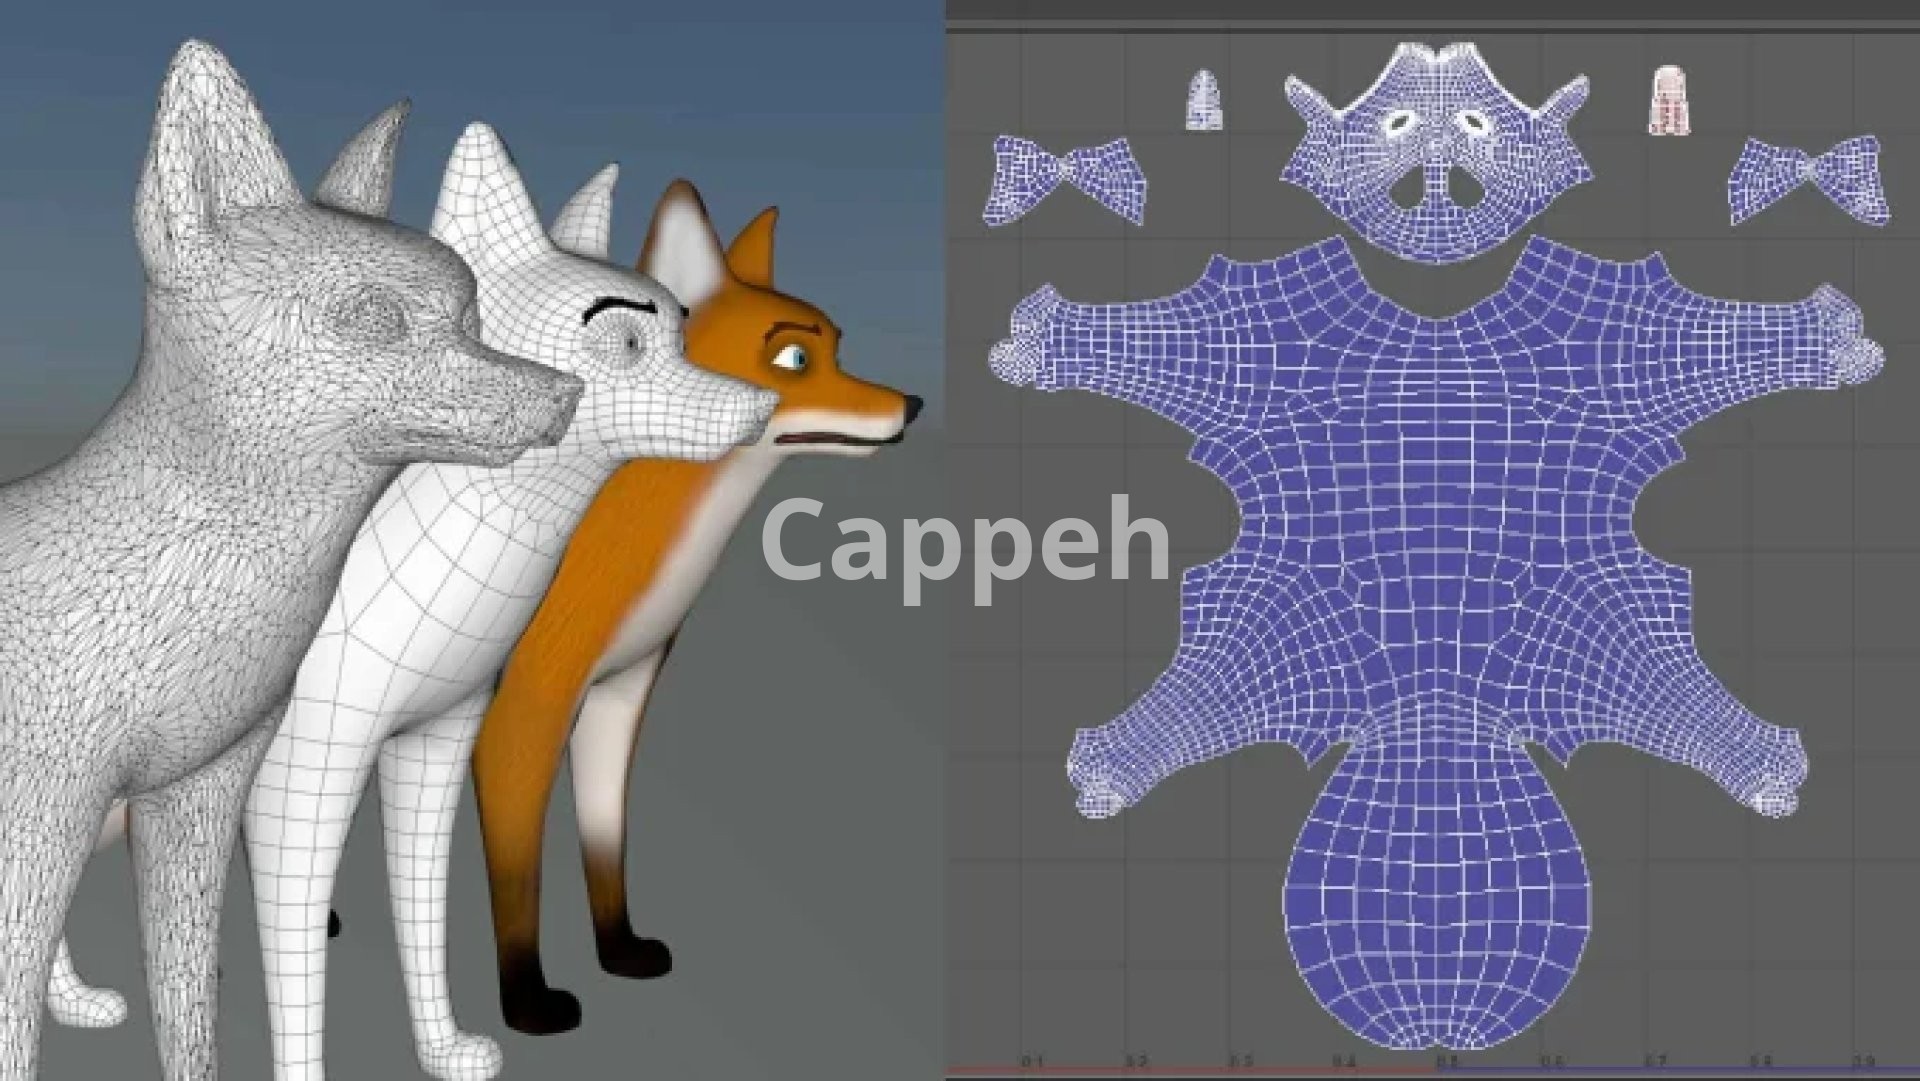Click the right eye hole in head UV
Image resolution: width=1920 pixels, height=1081 pixels.
click(1472, 123)
